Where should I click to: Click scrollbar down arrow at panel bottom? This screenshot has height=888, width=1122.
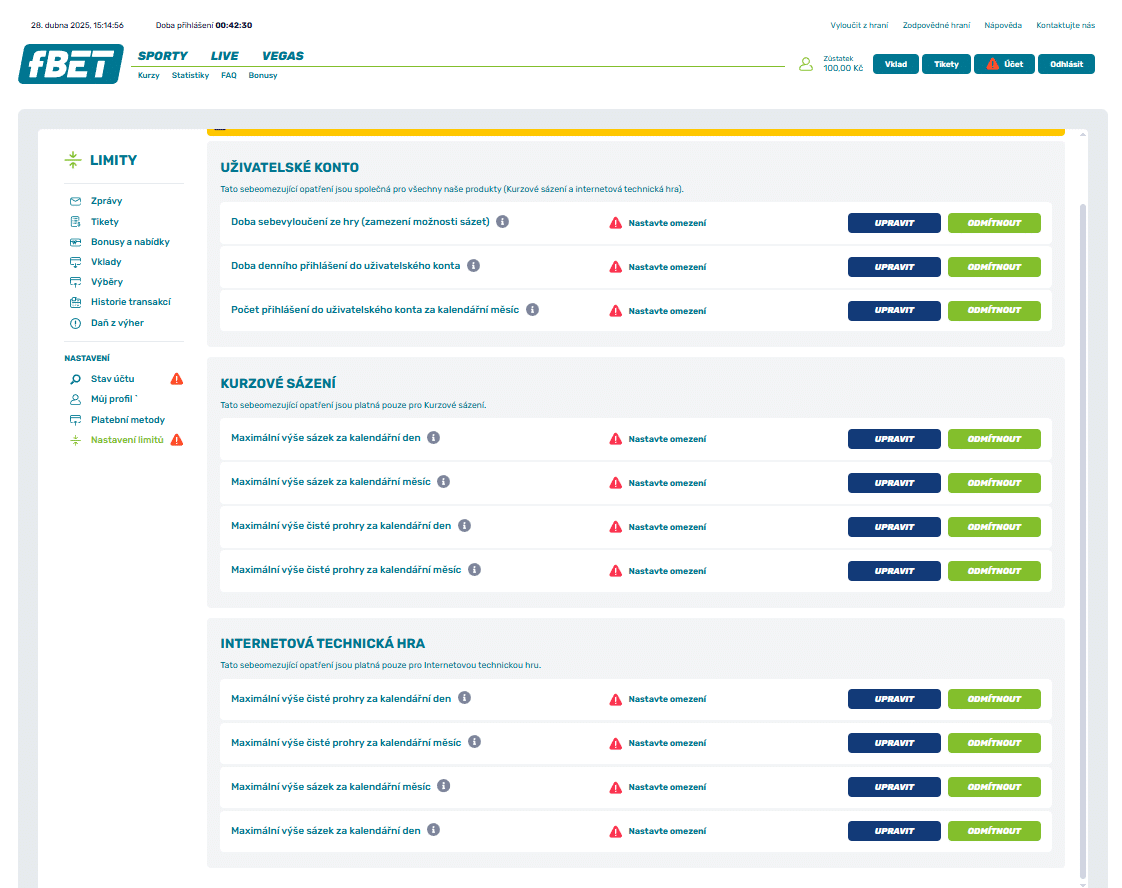[1083, 884]
